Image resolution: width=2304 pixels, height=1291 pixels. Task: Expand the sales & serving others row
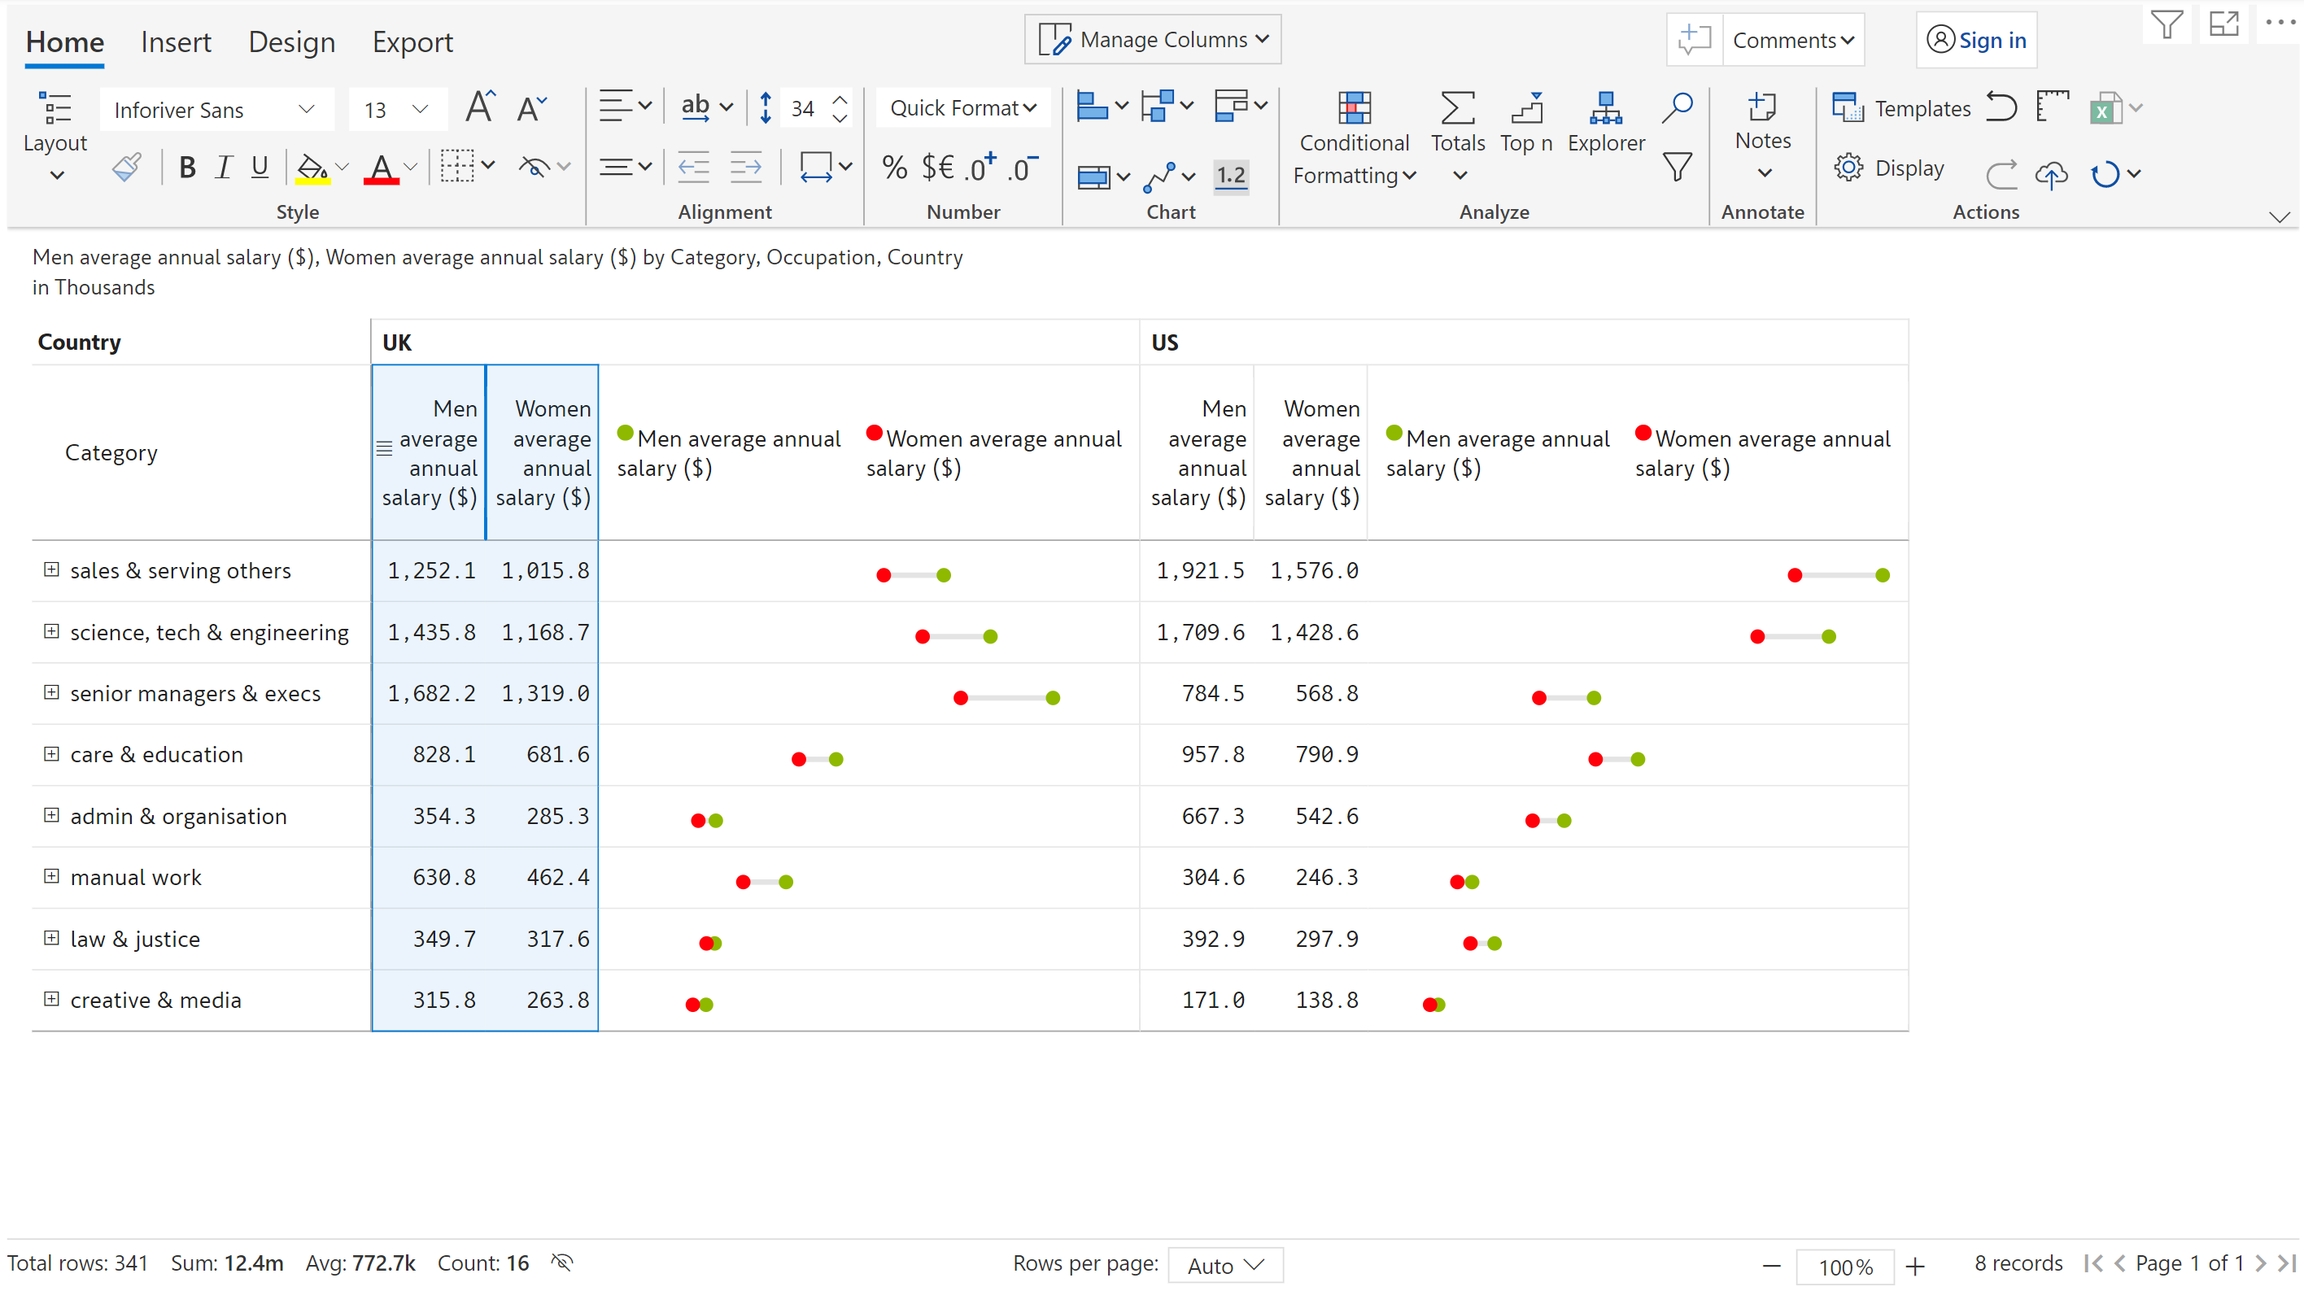pyautogui.click(x=51, y=570)
